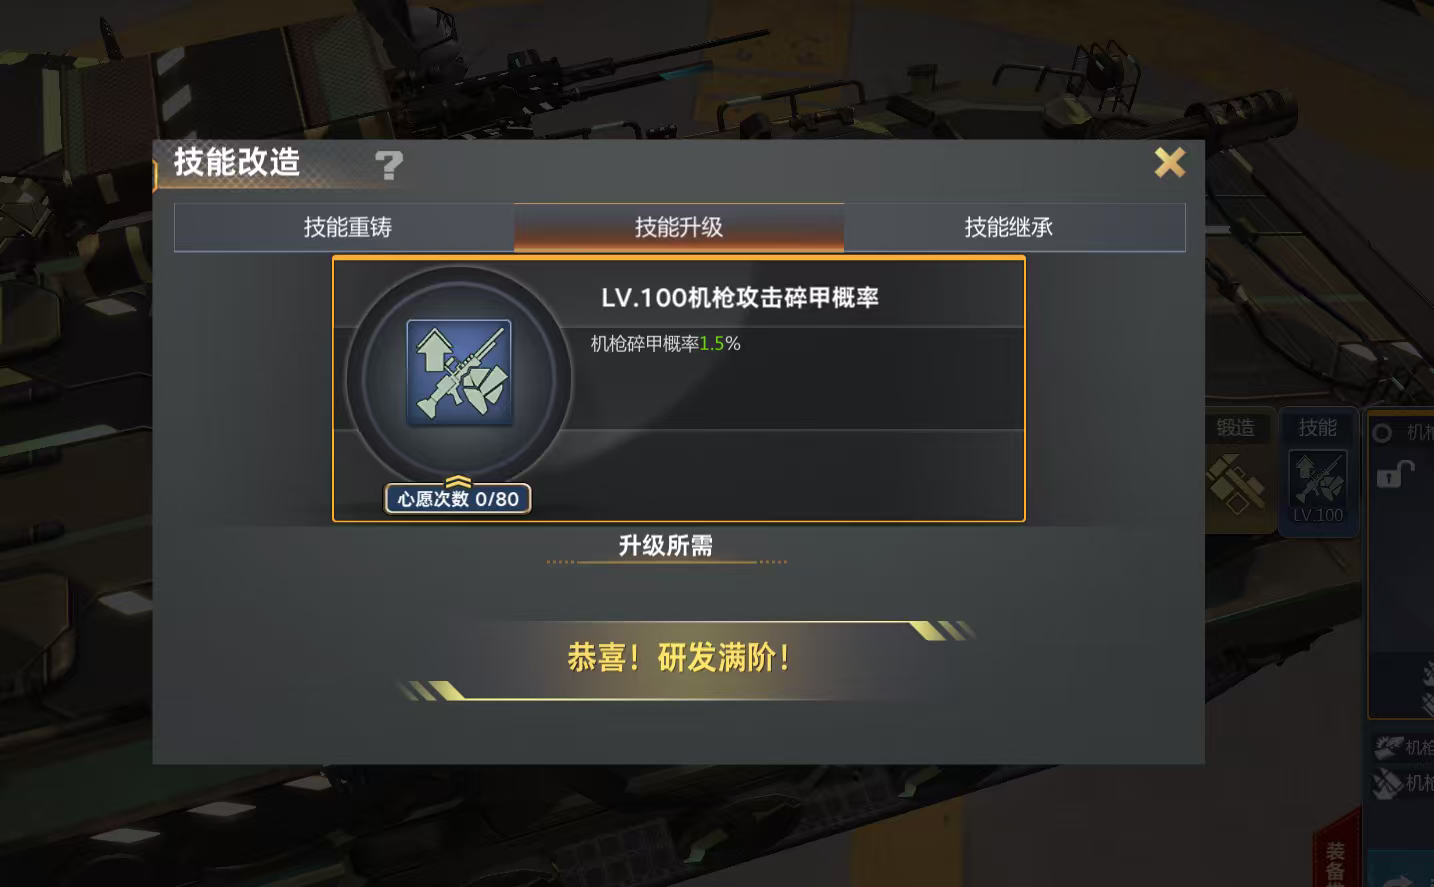Screen dimensions: 1434x887
Task: Click the first 机枪 attribute icon
Action: tap(1388, 747)
